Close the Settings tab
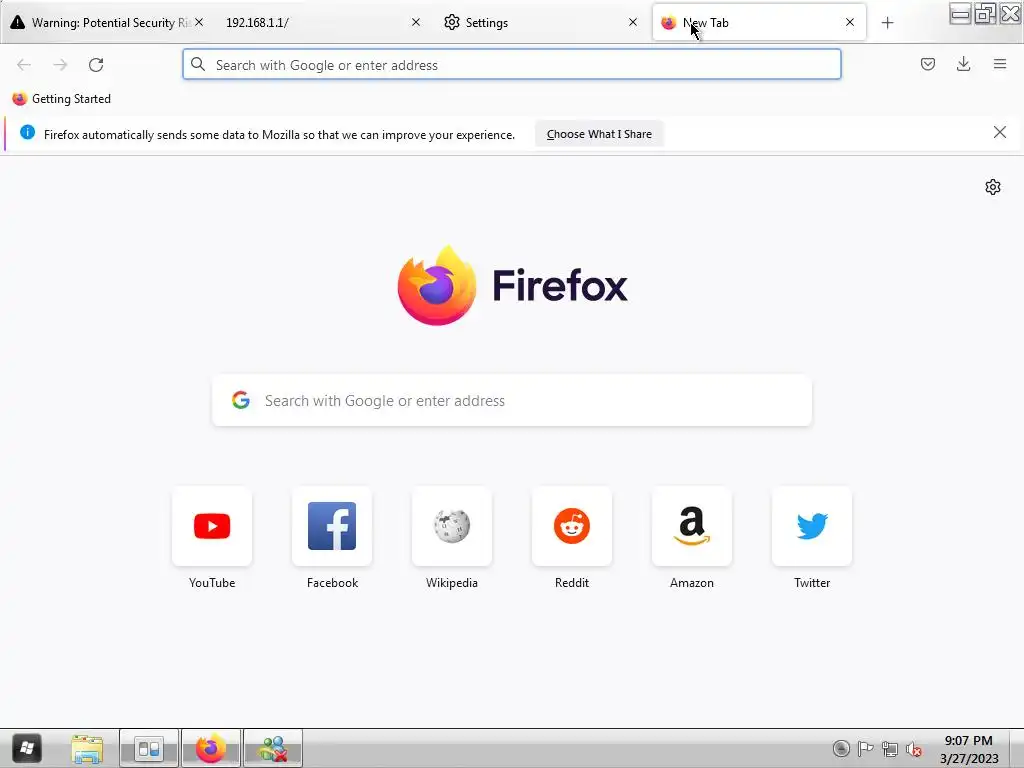 point(633,22)
